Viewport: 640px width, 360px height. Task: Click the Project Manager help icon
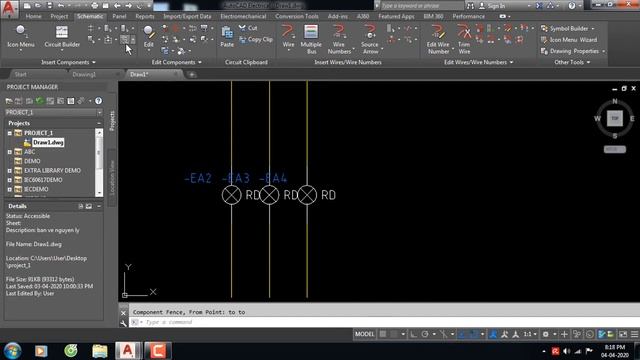[98, 101]
